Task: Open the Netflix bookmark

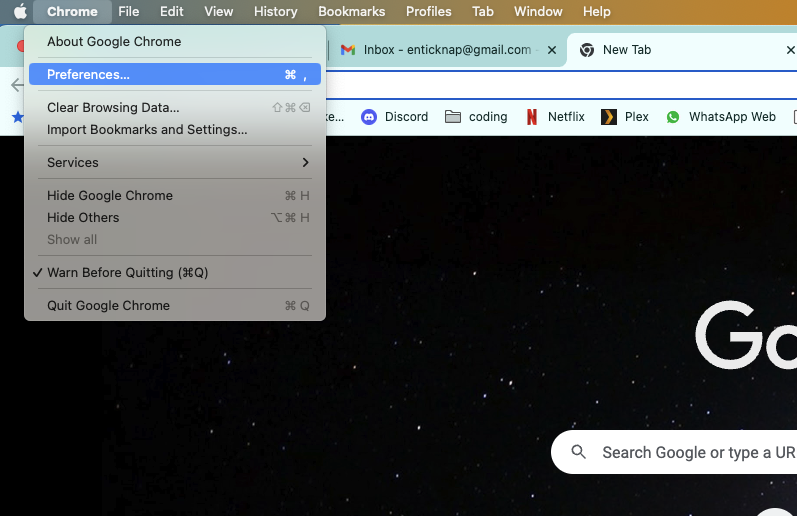Action: click(x=555, y=117)
